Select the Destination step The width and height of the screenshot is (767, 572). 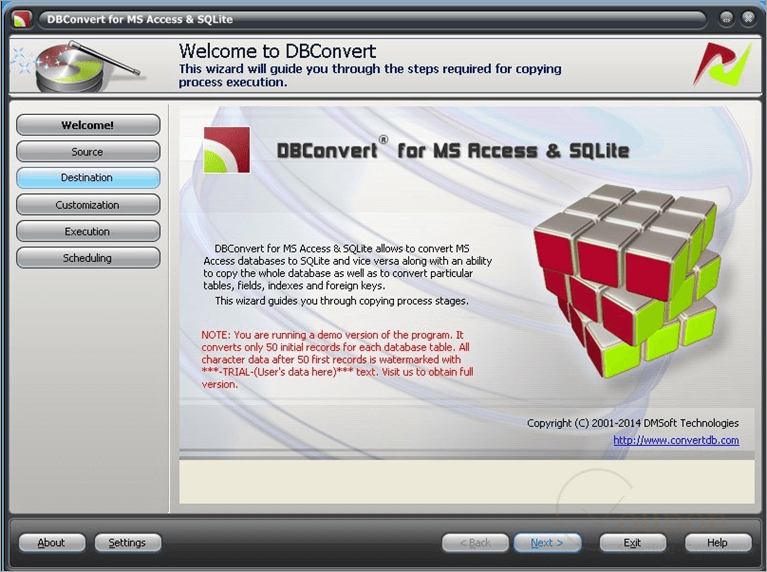[88, 178]
